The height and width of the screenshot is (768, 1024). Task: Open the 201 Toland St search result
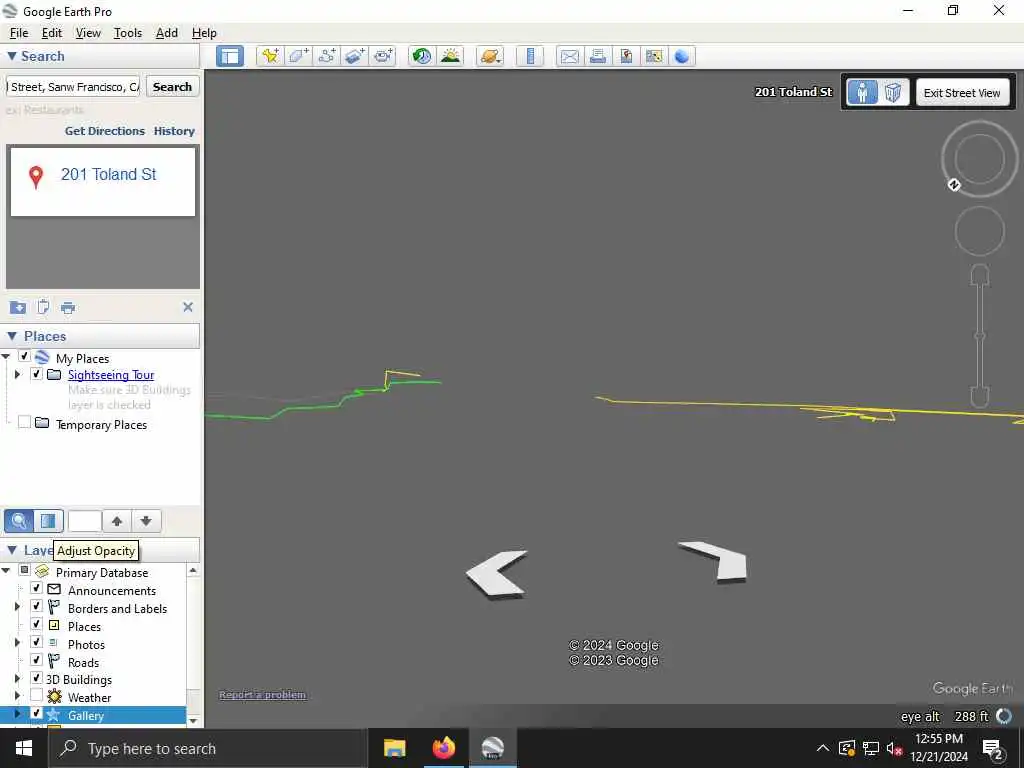[x=108, y=174]
